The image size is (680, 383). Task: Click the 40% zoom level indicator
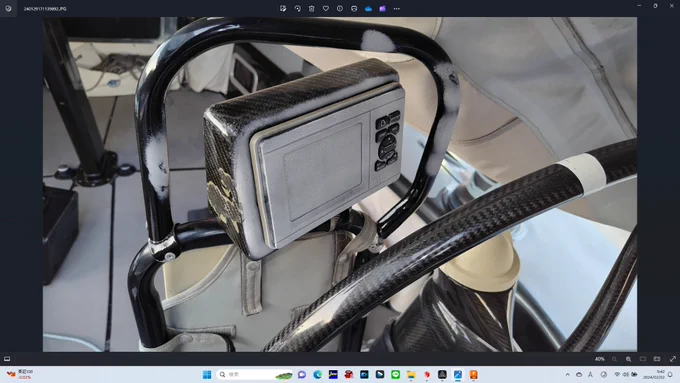coord(600,359)
